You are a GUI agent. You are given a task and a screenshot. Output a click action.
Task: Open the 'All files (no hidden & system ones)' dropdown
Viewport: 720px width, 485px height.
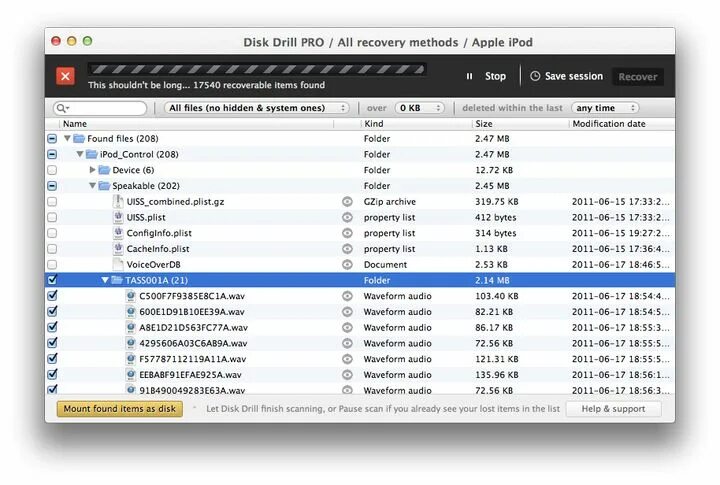[x=257, y=108]
